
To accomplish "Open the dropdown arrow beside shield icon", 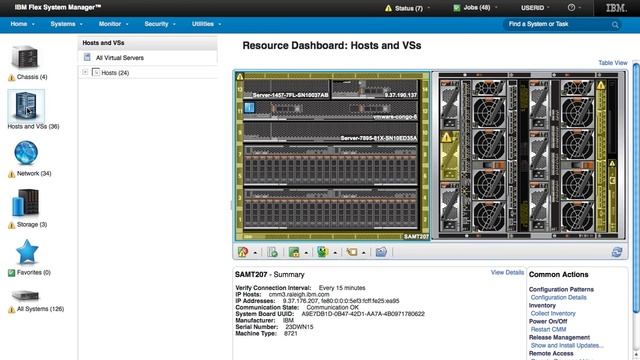I will (x=335, y=253).
